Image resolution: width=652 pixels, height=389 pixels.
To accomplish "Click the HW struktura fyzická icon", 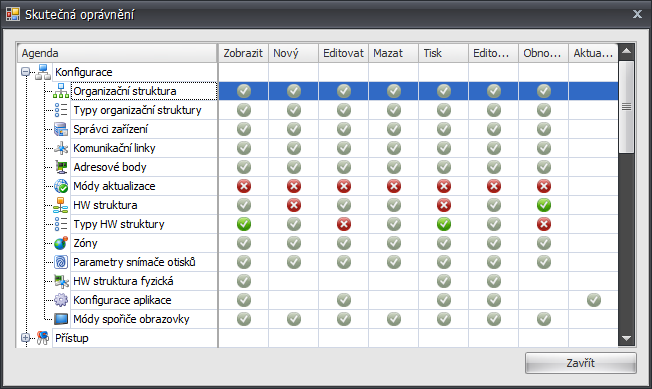I will (x=61, y=281).
